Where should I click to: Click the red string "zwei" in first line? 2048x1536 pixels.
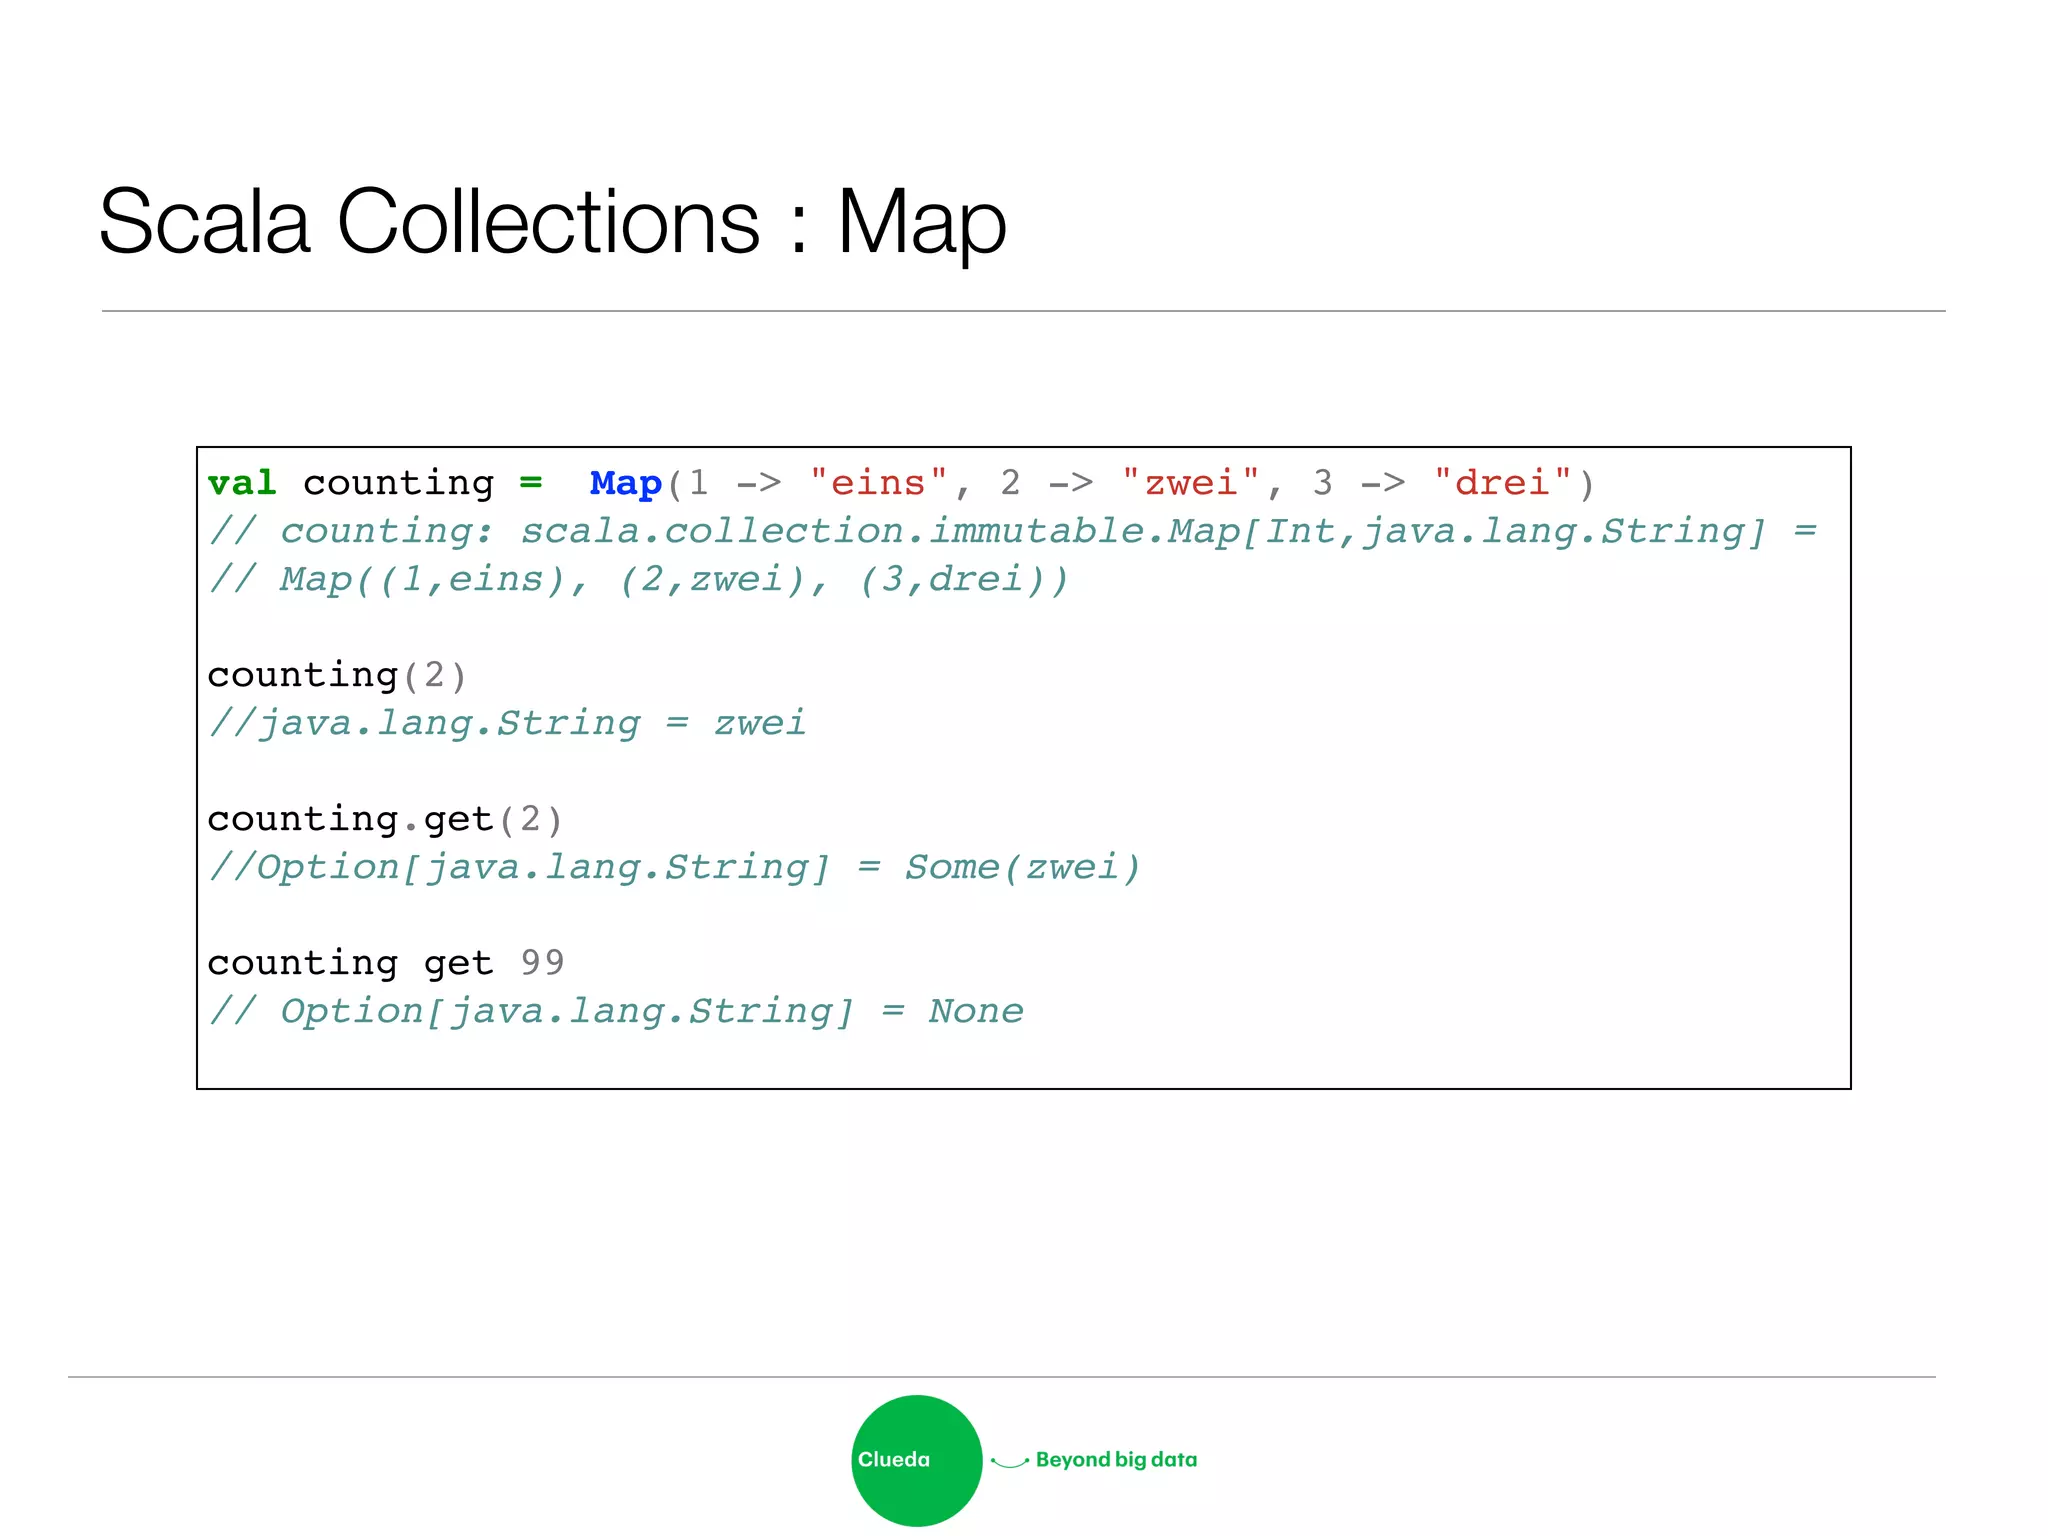[x=1190, y=482]
